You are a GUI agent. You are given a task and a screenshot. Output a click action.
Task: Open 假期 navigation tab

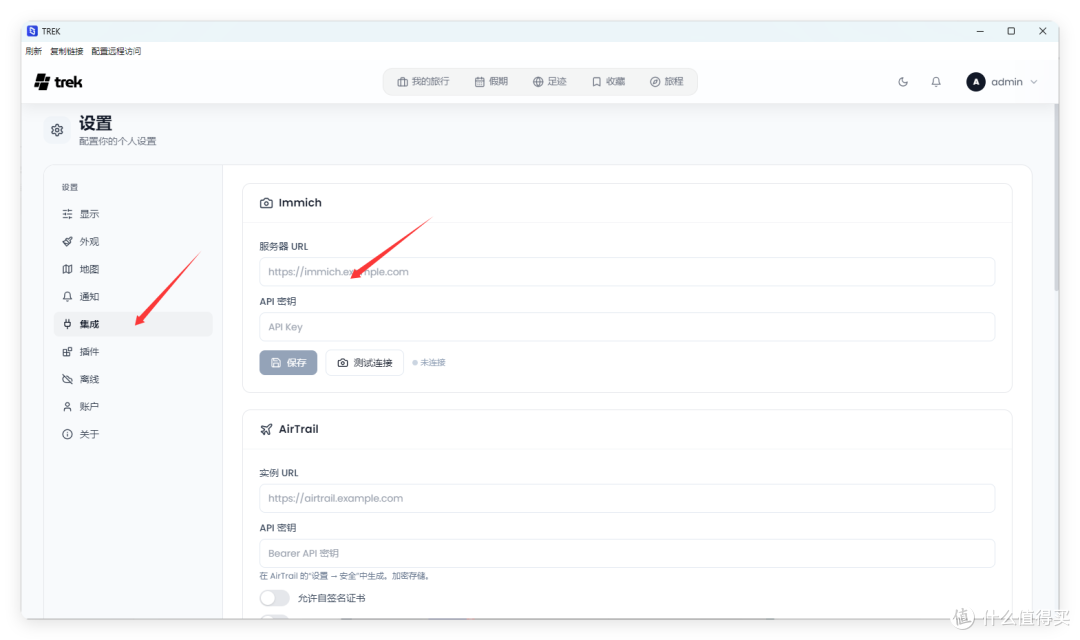click(x=491, y=81)
